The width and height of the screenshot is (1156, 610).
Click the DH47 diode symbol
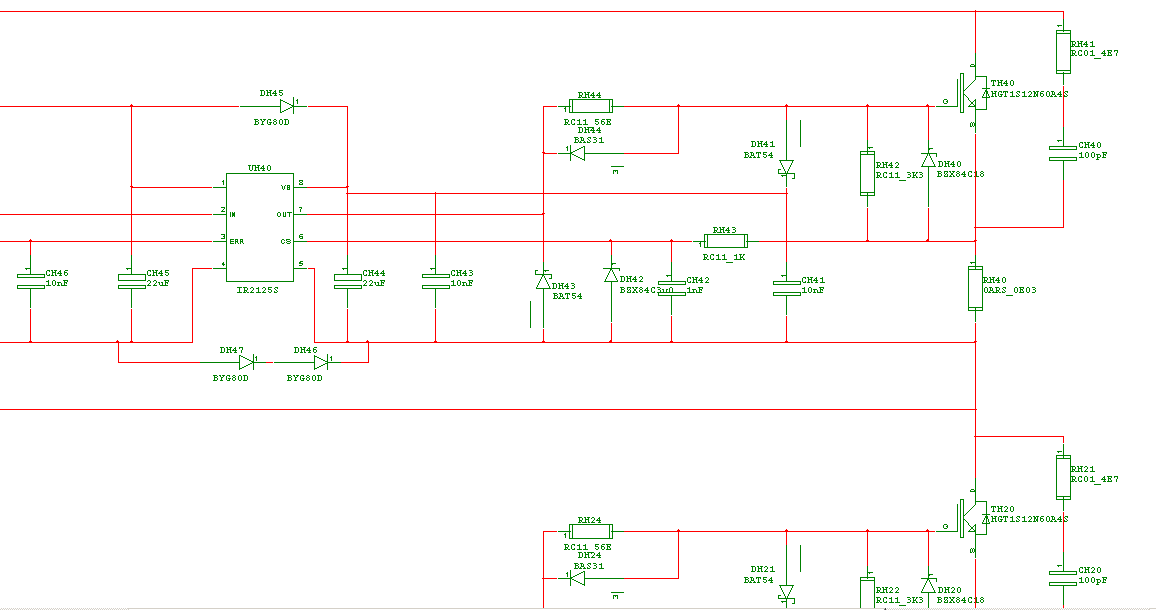pyautogui.click(x=247, y=362)
